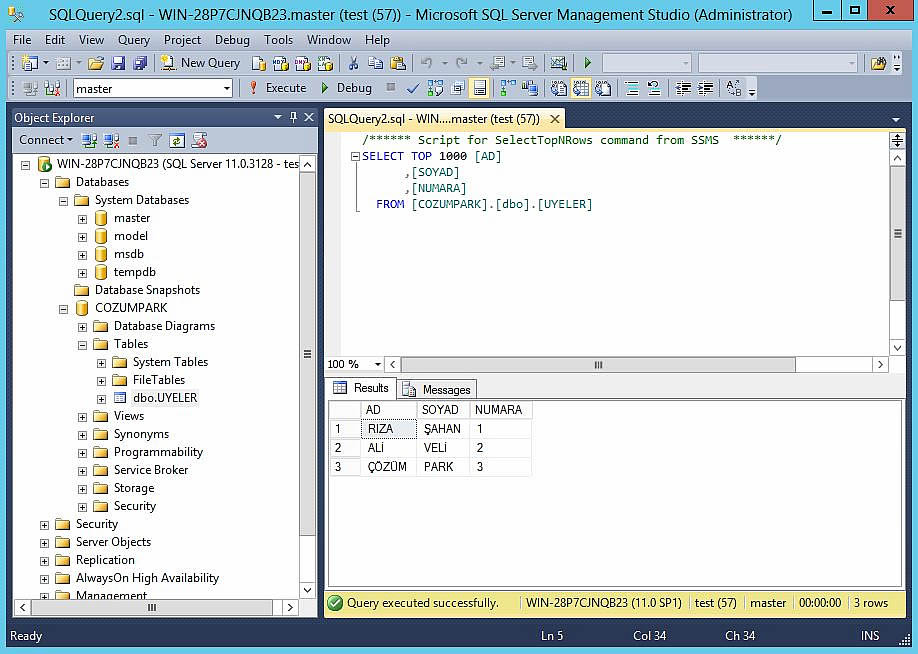Click the Comment out selected lines icon
This screenshot has width=918, height=654.
tap(632, 88)
